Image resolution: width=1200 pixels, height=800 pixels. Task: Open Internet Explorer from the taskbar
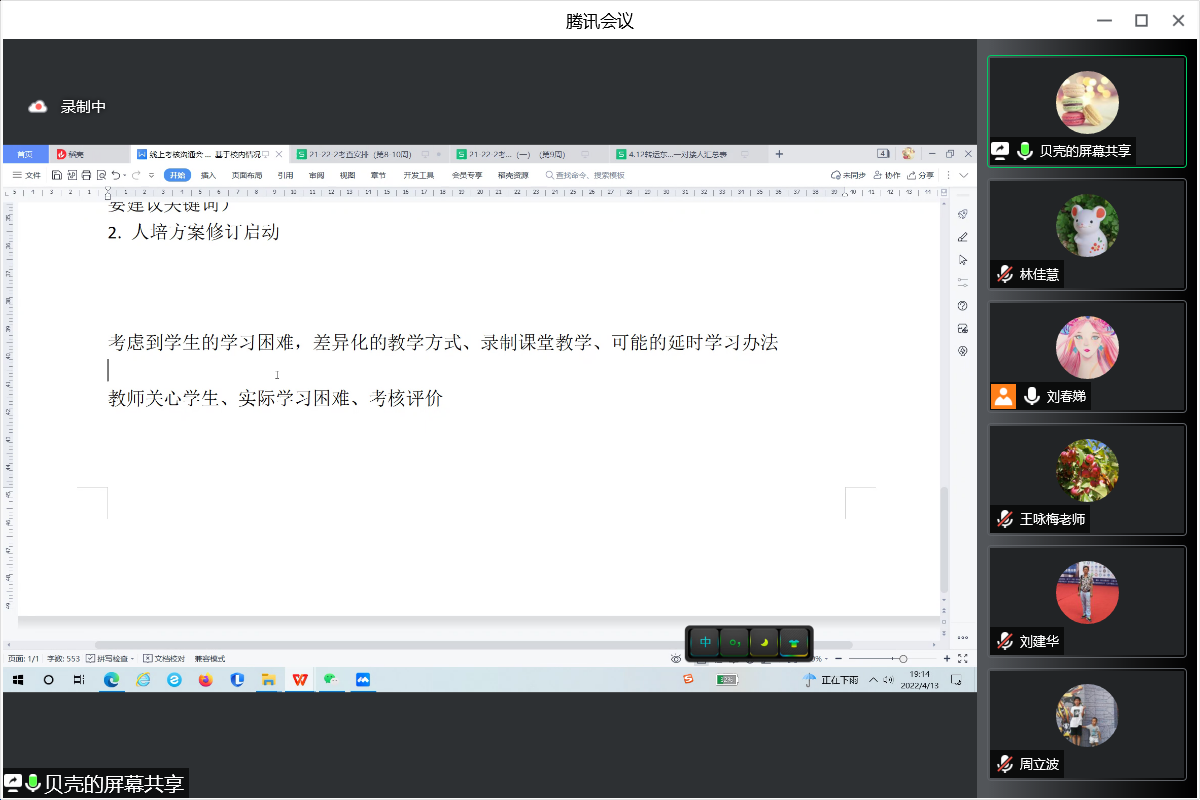(x=143, y=680)
